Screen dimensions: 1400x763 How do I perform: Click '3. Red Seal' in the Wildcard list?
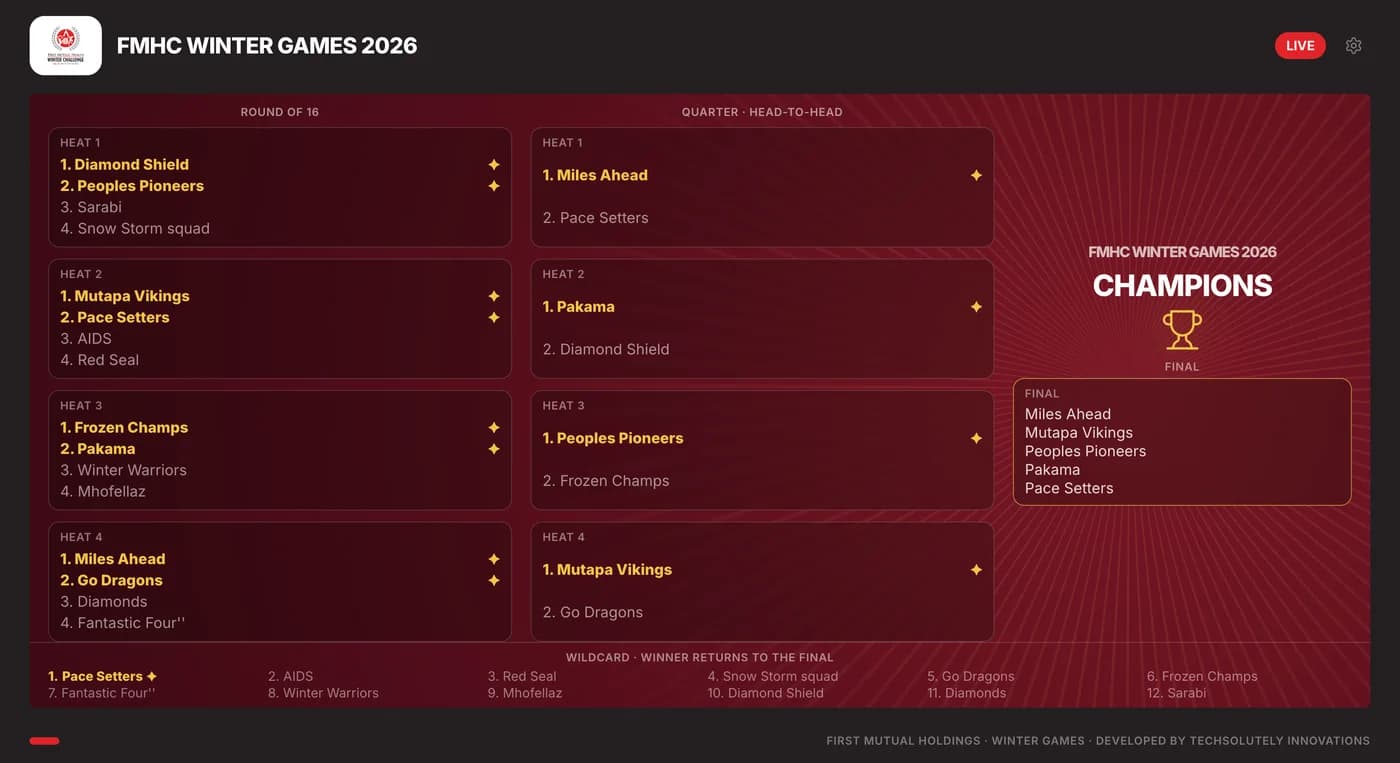(522, 676)
